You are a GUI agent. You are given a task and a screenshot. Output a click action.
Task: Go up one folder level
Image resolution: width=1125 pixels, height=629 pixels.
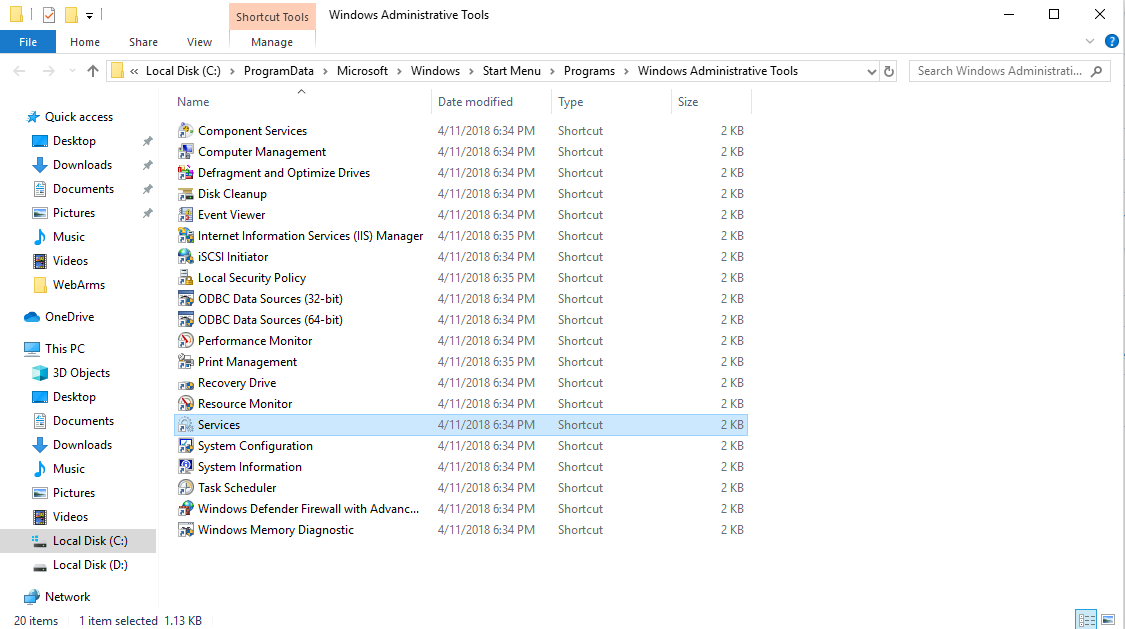pyautogui.click(x=93, y=71)
